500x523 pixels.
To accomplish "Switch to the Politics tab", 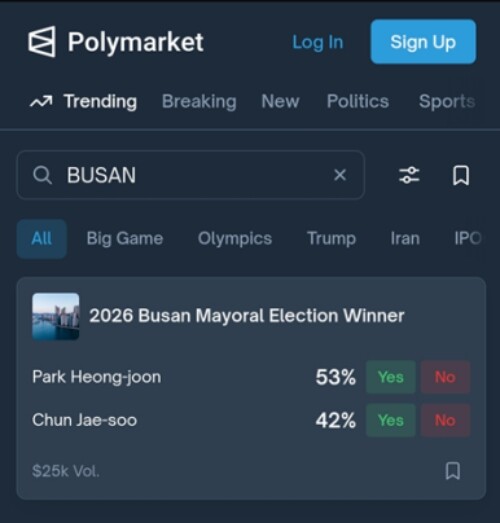I will click(x=358, y=101).
